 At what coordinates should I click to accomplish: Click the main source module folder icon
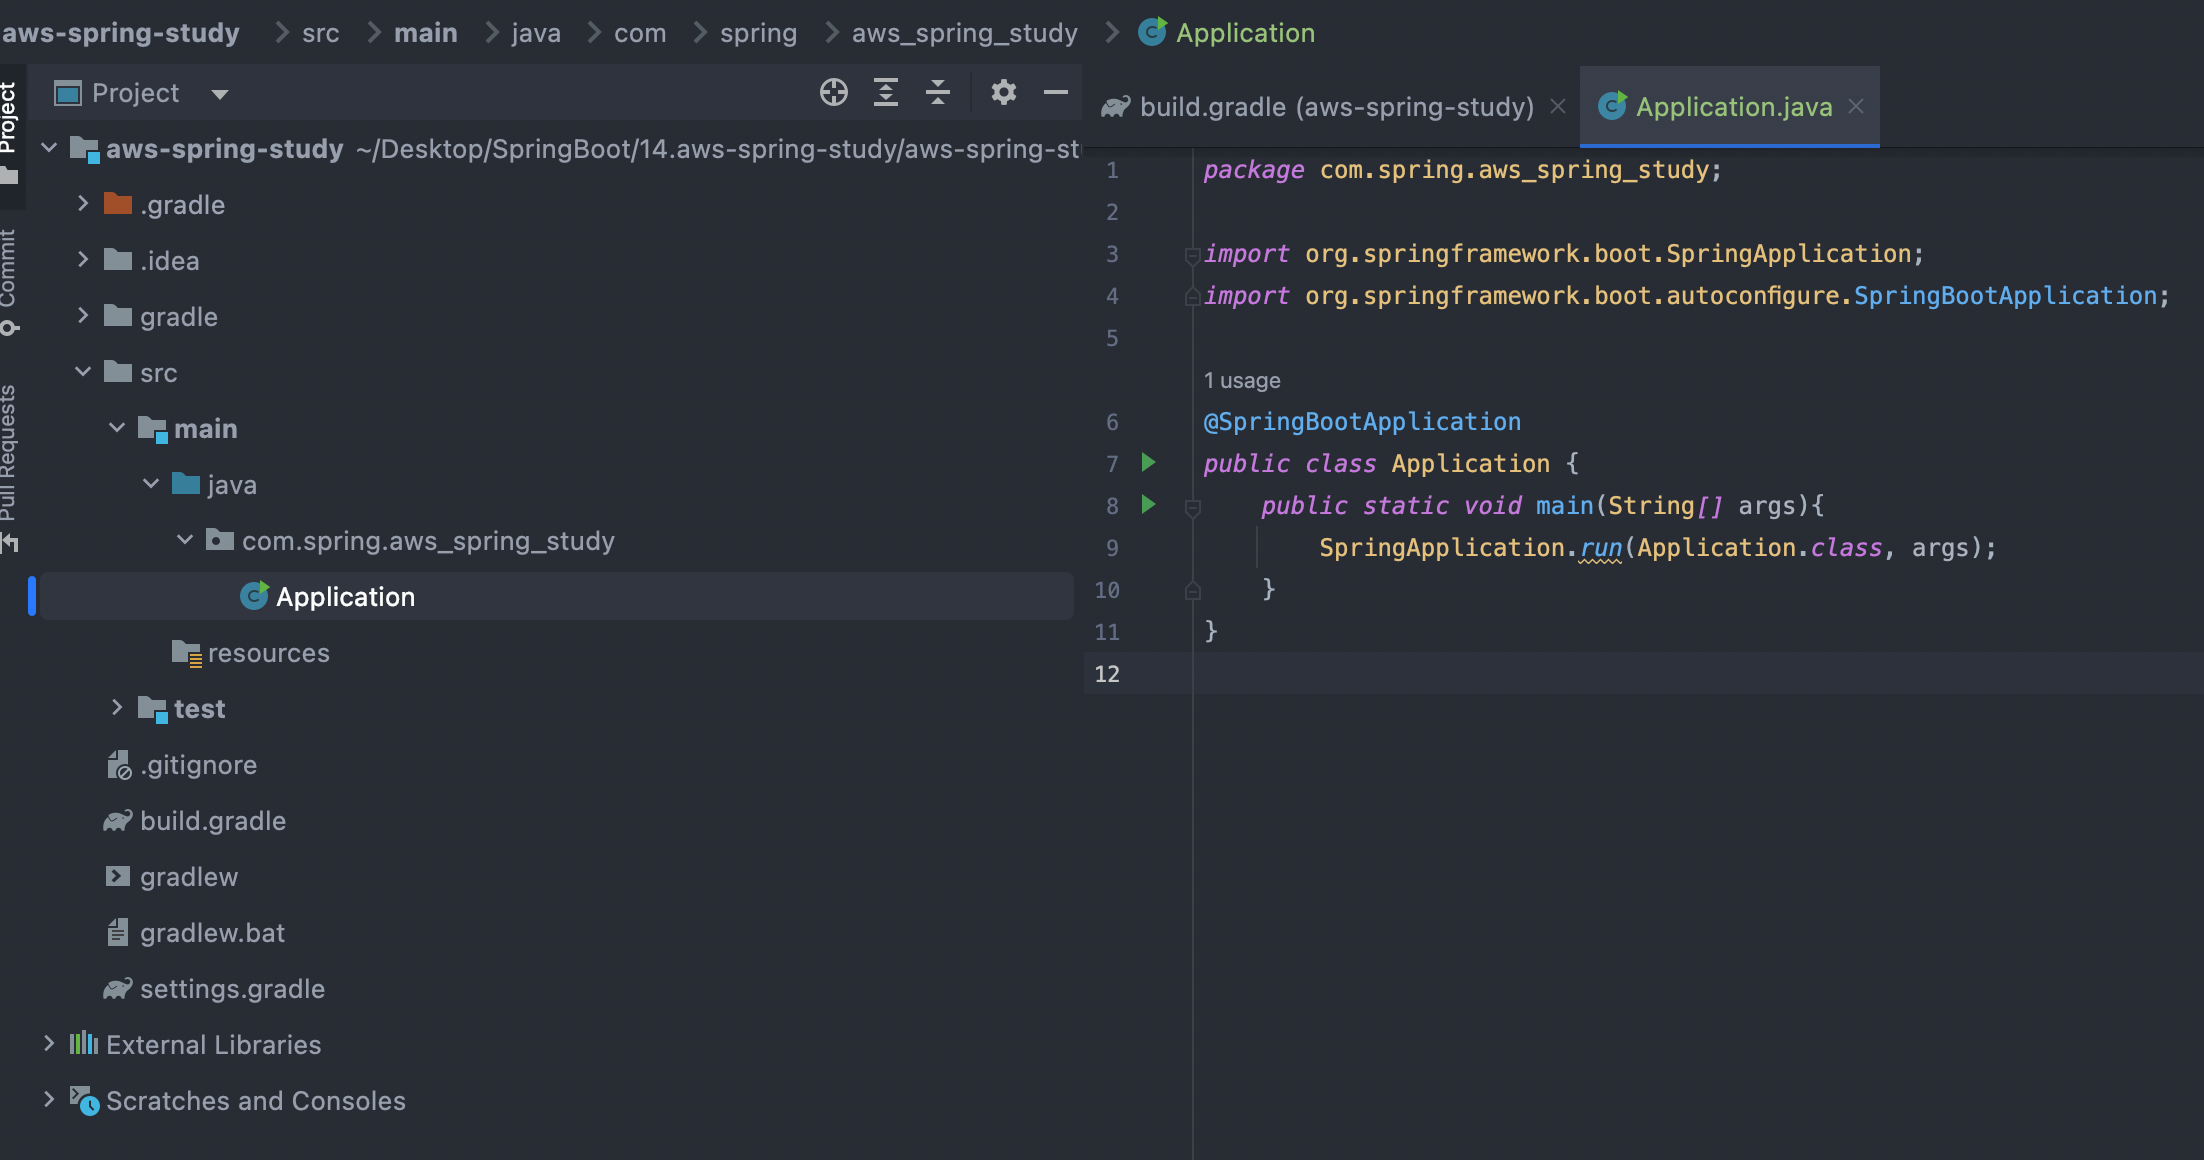(152, 429)
